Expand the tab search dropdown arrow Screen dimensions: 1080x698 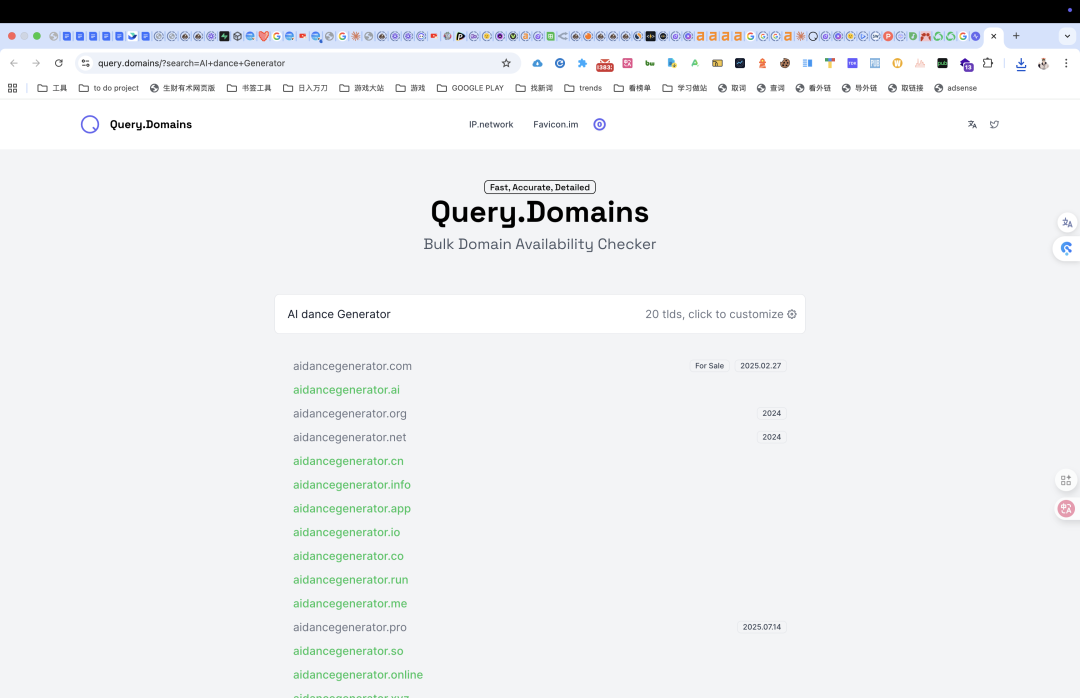1067,36
